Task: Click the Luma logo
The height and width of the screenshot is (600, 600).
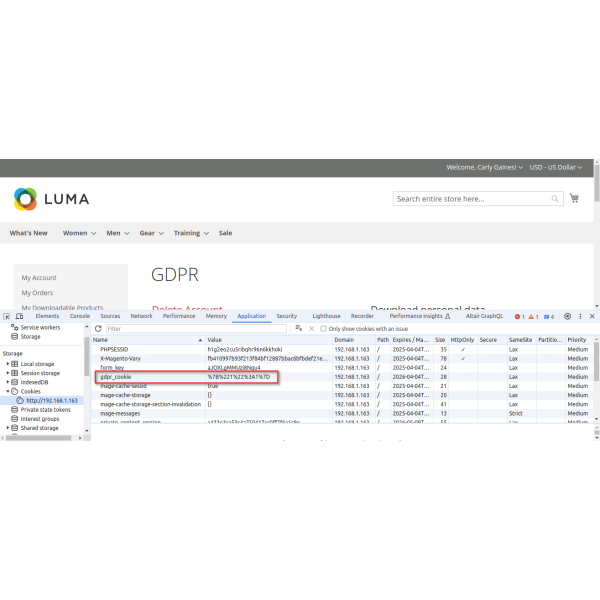Action: click(x=51, y=199)
